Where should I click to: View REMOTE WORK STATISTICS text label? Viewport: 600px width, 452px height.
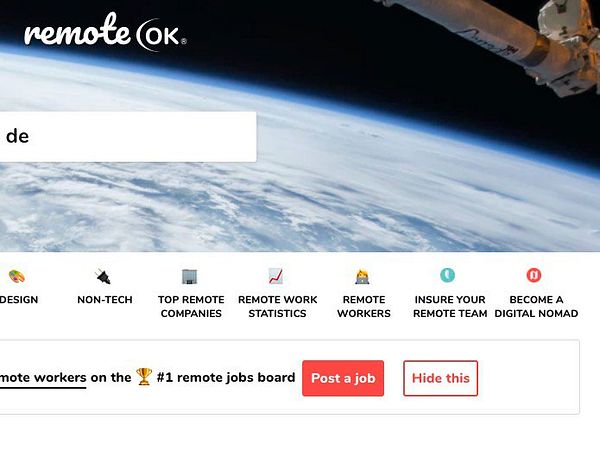pyautogui.click(x=277, y=307)
